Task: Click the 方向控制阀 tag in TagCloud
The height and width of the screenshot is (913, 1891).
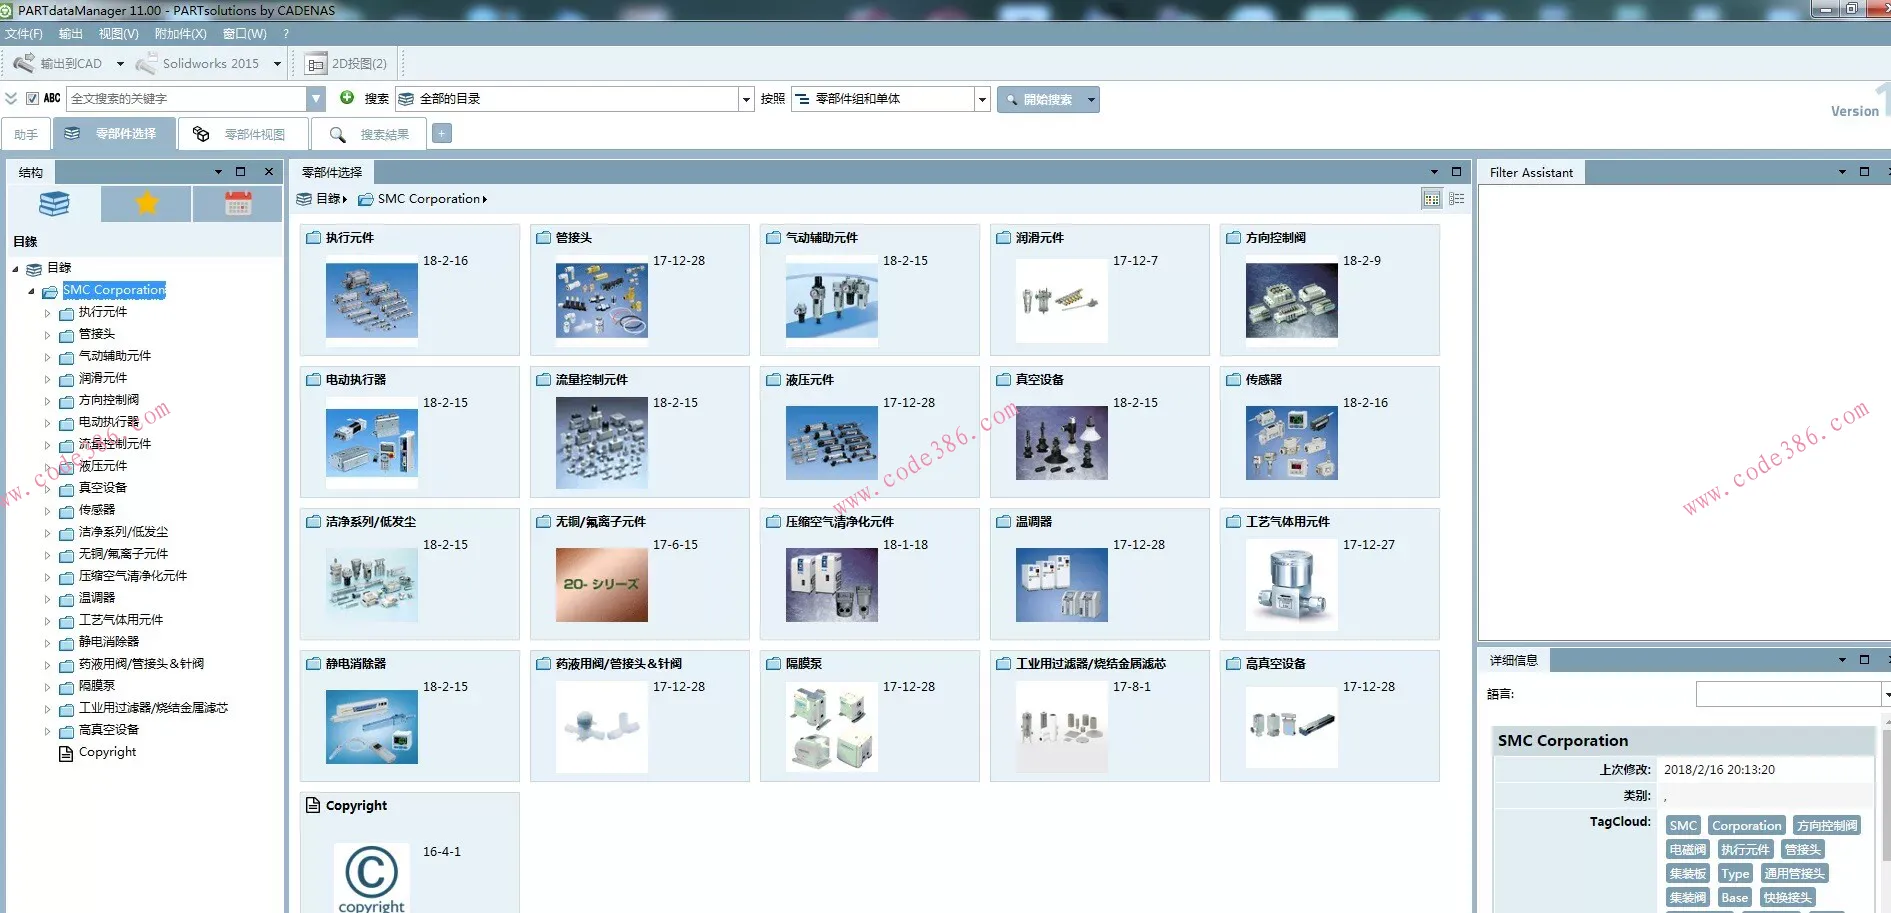Action: coord(1827,826)
